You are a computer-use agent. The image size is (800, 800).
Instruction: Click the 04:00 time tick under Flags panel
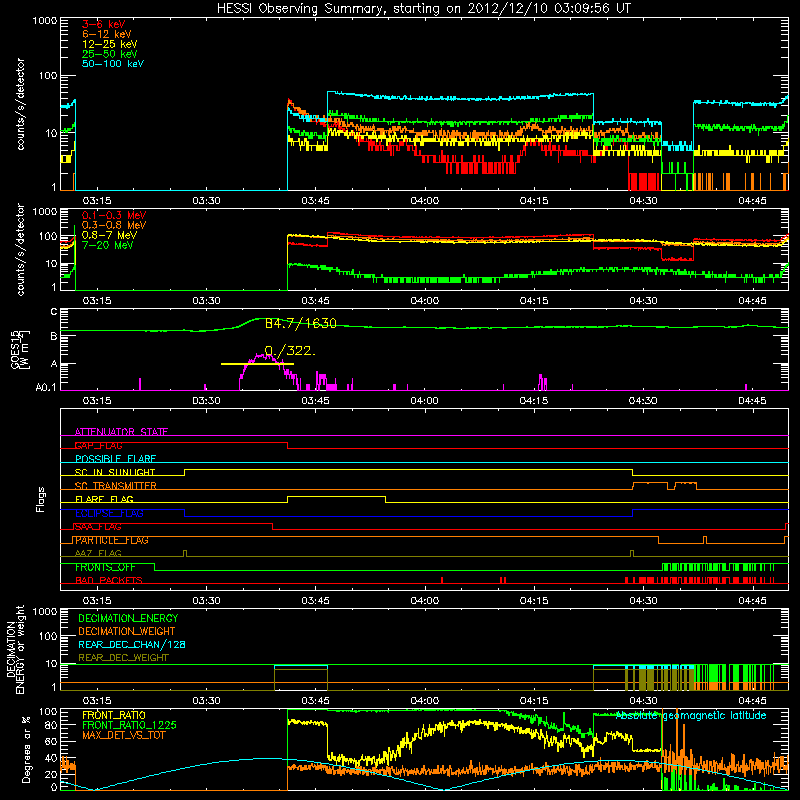[424, 600]
